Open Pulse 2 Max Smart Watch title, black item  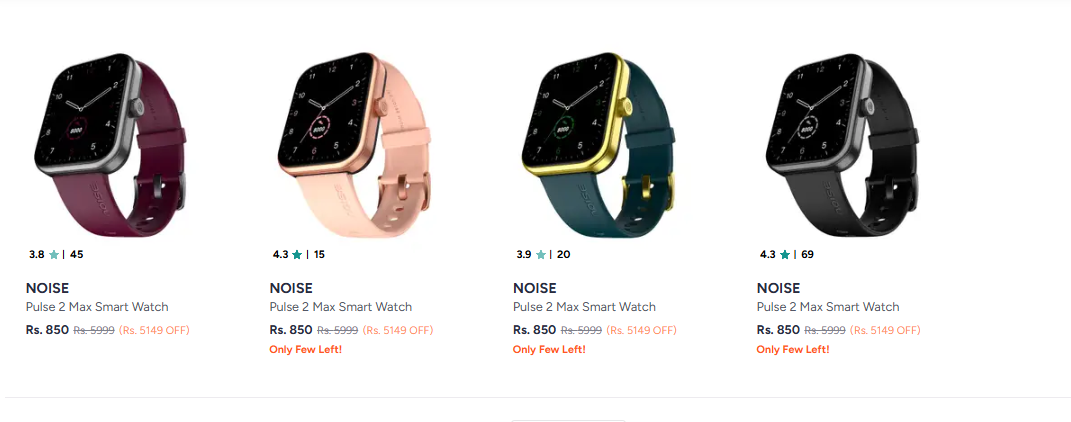tap(828, 307)
